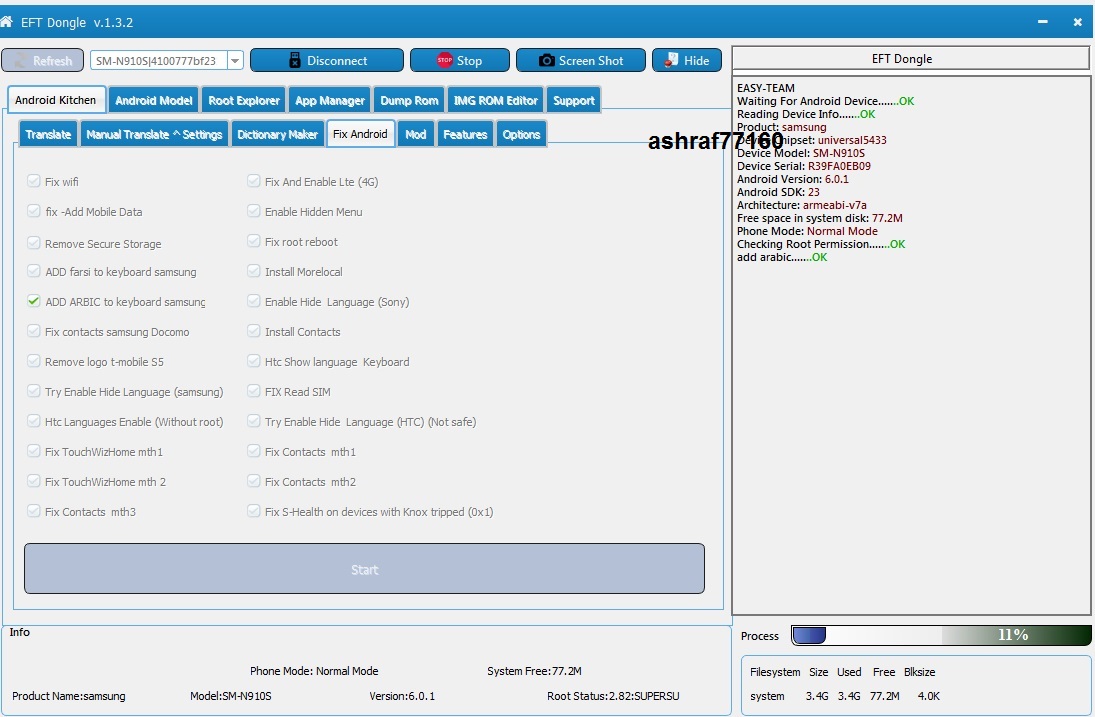
Task: Minimize the EFT Dongle window
Action: (x=1043, y=22)
